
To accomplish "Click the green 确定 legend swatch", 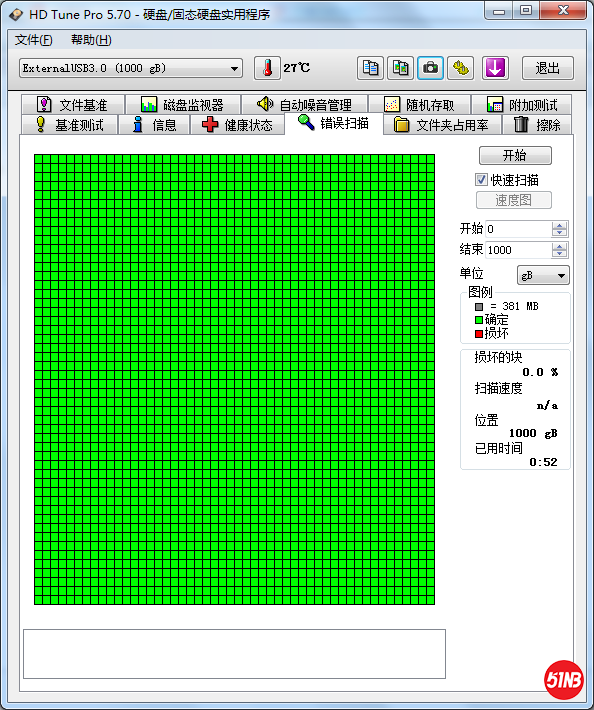I will pos(479,320).
